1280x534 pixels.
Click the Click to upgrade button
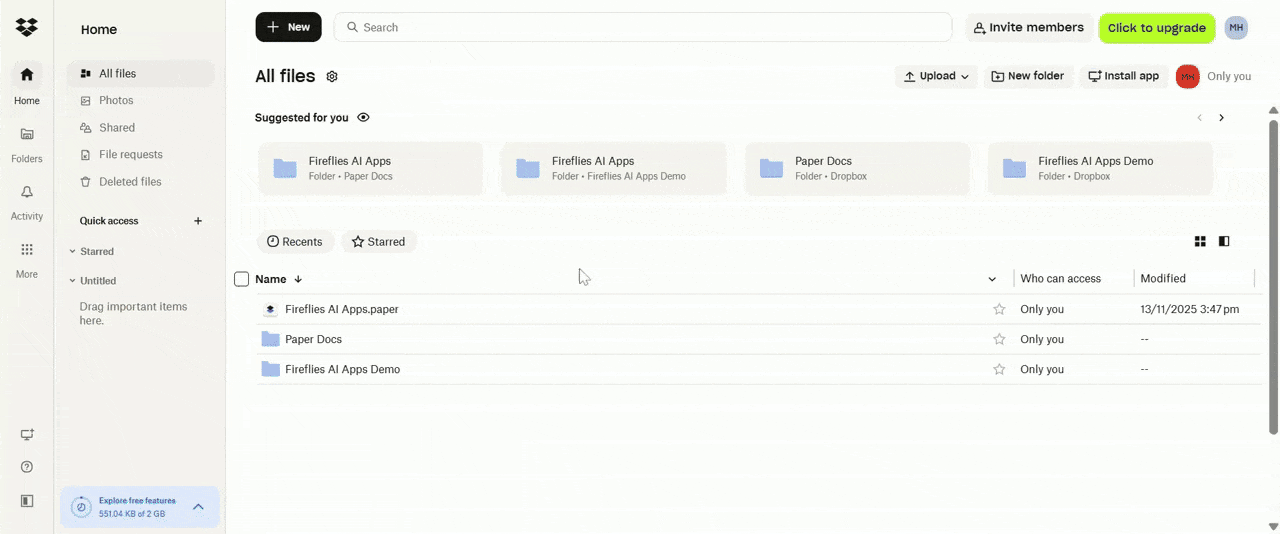[1157, 28]
